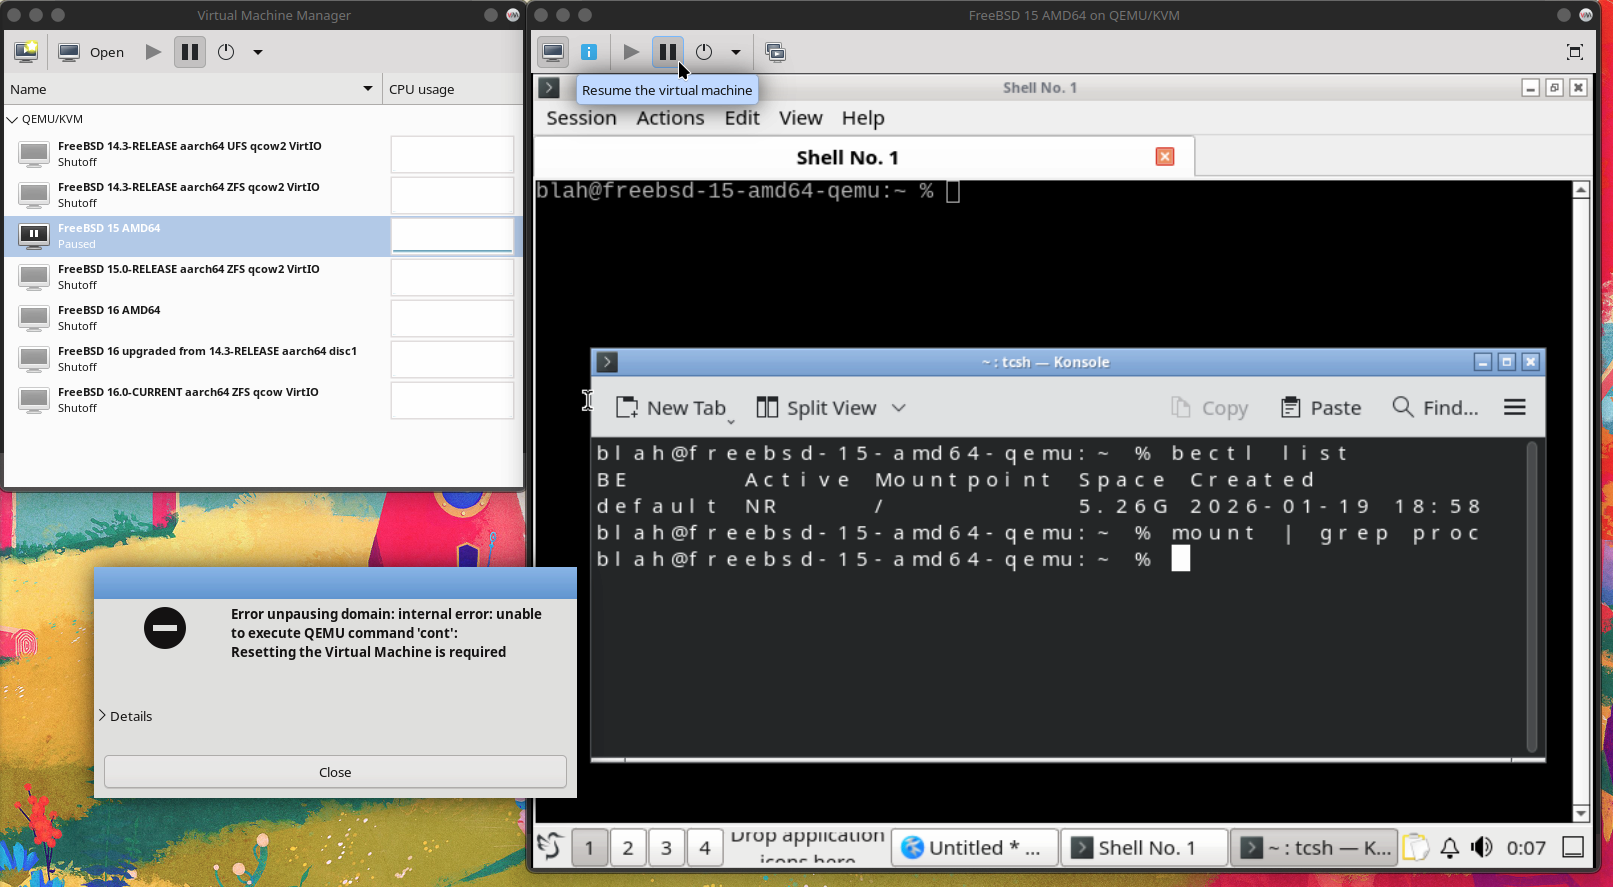Toggle the pause button in Virtual Machine Manager
This screenshot has height=887, width=1613.
click(x=189, y=52)
